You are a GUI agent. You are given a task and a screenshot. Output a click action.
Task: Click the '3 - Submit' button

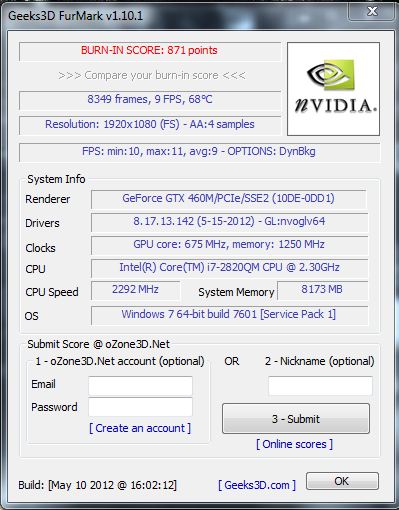pyautogui.click(x=296, y=419)
